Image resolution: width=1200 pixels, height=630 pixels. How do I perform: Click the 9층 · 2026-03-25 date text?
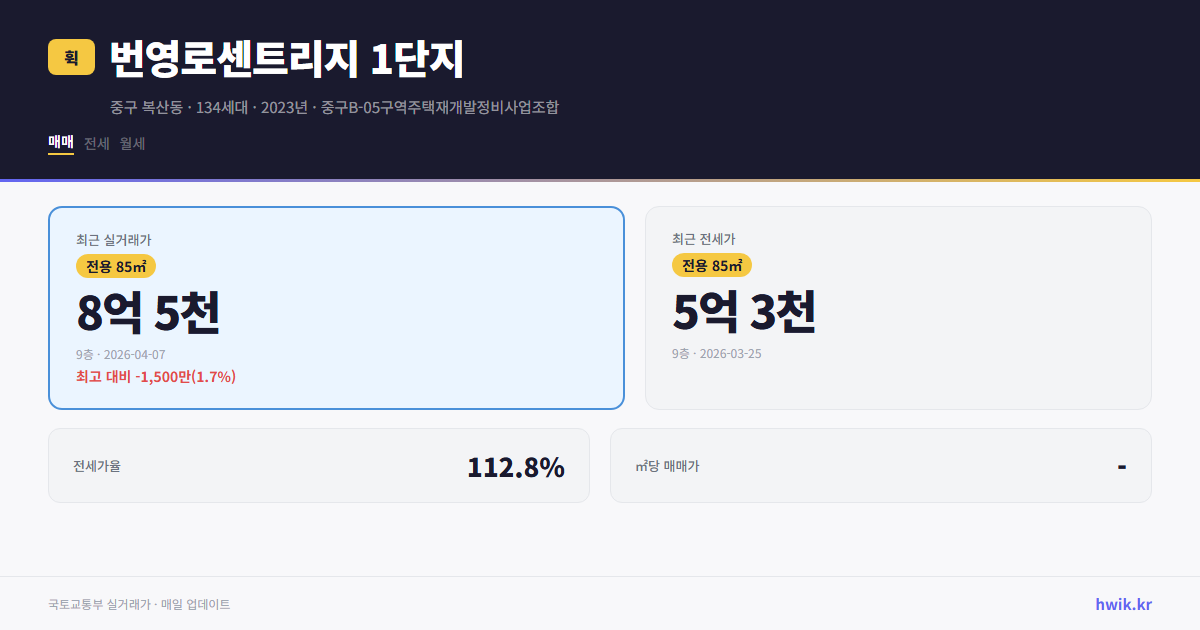click(x=716, y=353)
